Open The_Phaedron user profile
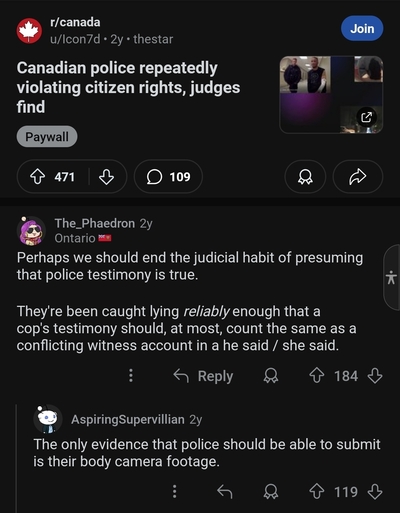This screenshot has width=400, height=513. pos(95,223)
